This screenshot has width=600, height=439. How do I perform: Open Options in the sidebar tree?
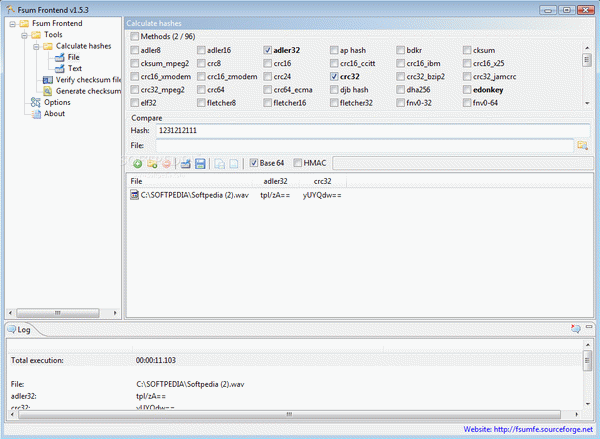click(x=56, y=102)
